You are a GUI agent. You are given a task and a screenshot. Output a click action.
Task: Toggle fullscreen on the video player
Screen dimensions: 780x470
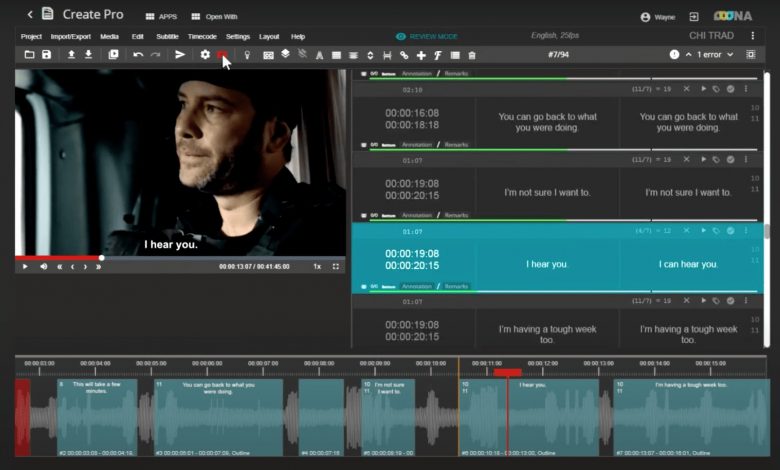click(x=336, y=267)
